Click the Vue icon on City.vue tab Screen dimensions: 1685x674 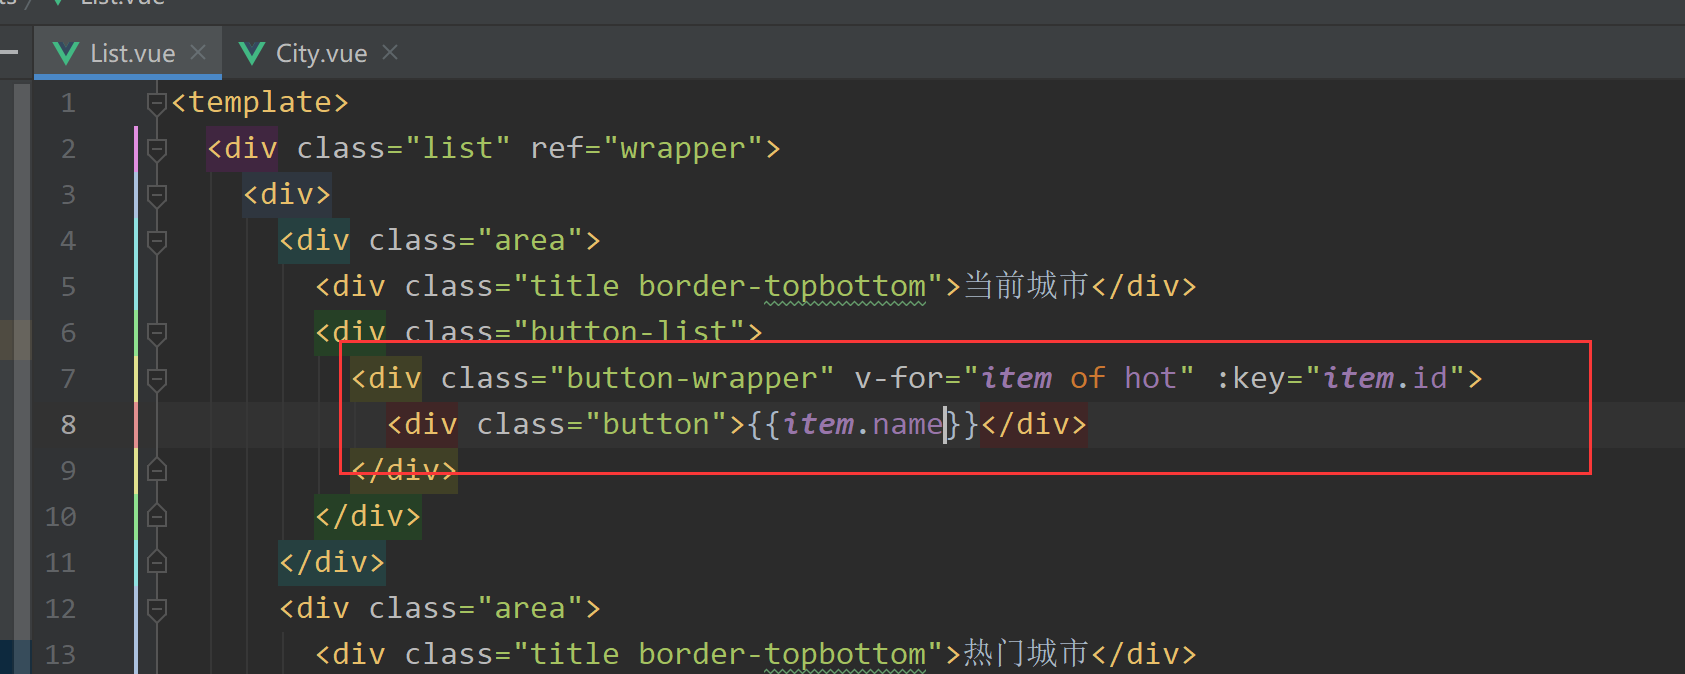pos(252,53)
